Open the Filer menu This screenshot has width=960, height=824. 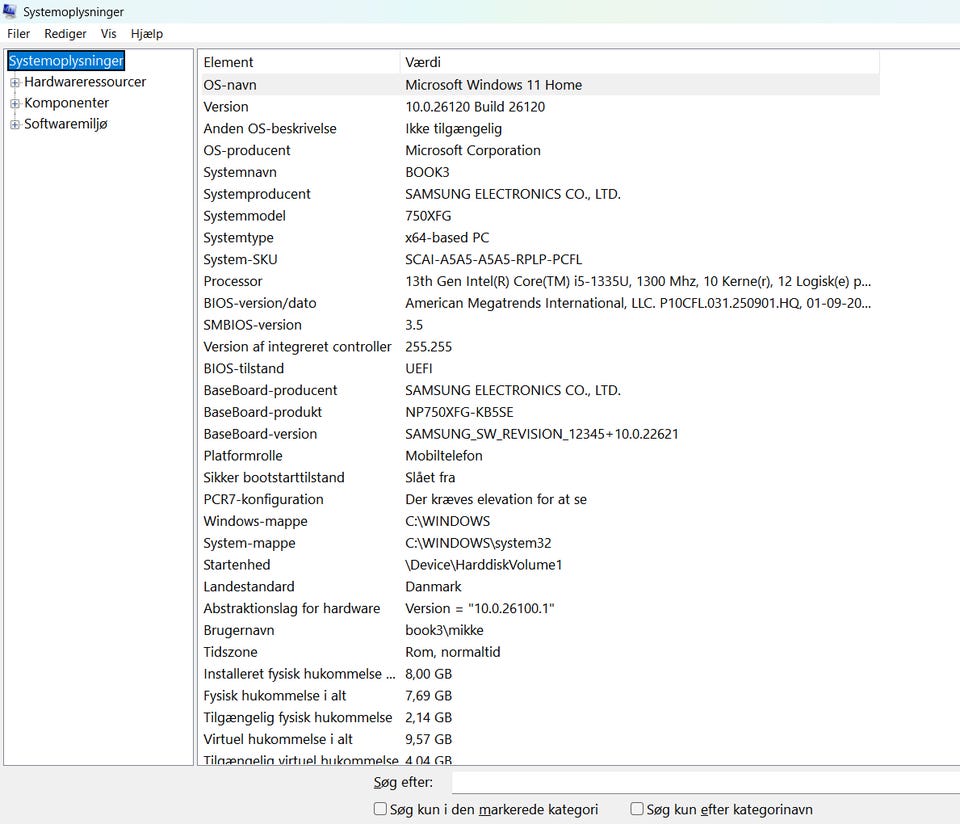click(x=18, y=34)
